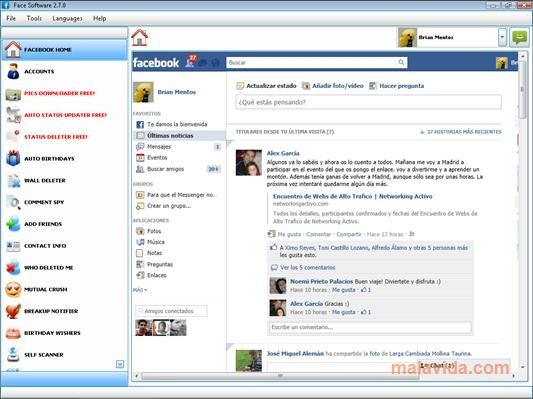Select the Mutual Crush icon

[x=13, y=289]
